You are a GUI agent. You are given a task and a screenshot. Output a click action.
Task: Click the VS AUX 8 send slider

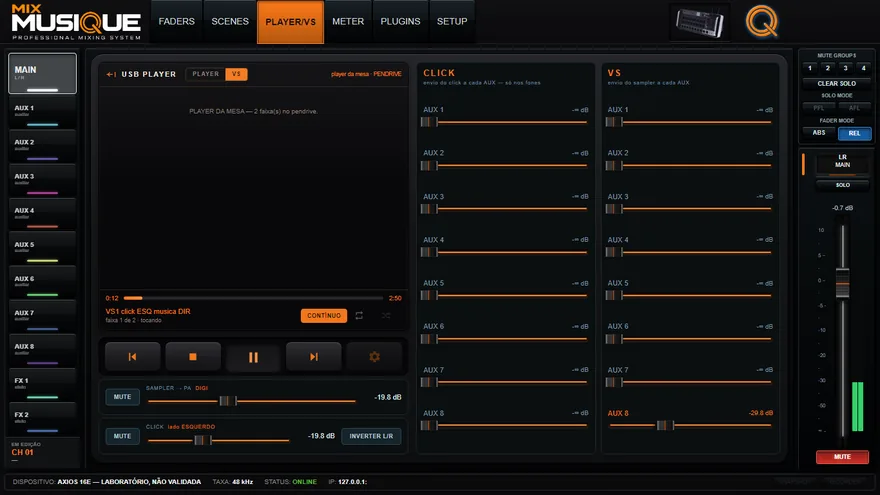point(690,425)
